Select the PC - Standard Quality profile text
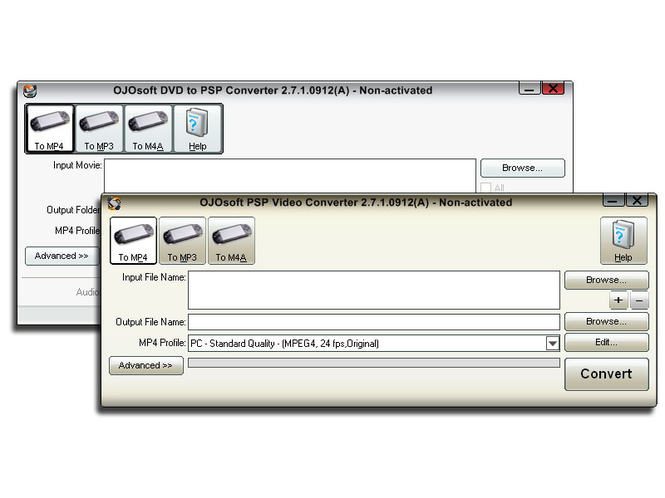Screen dimensions: 665x498 [285, 343]
